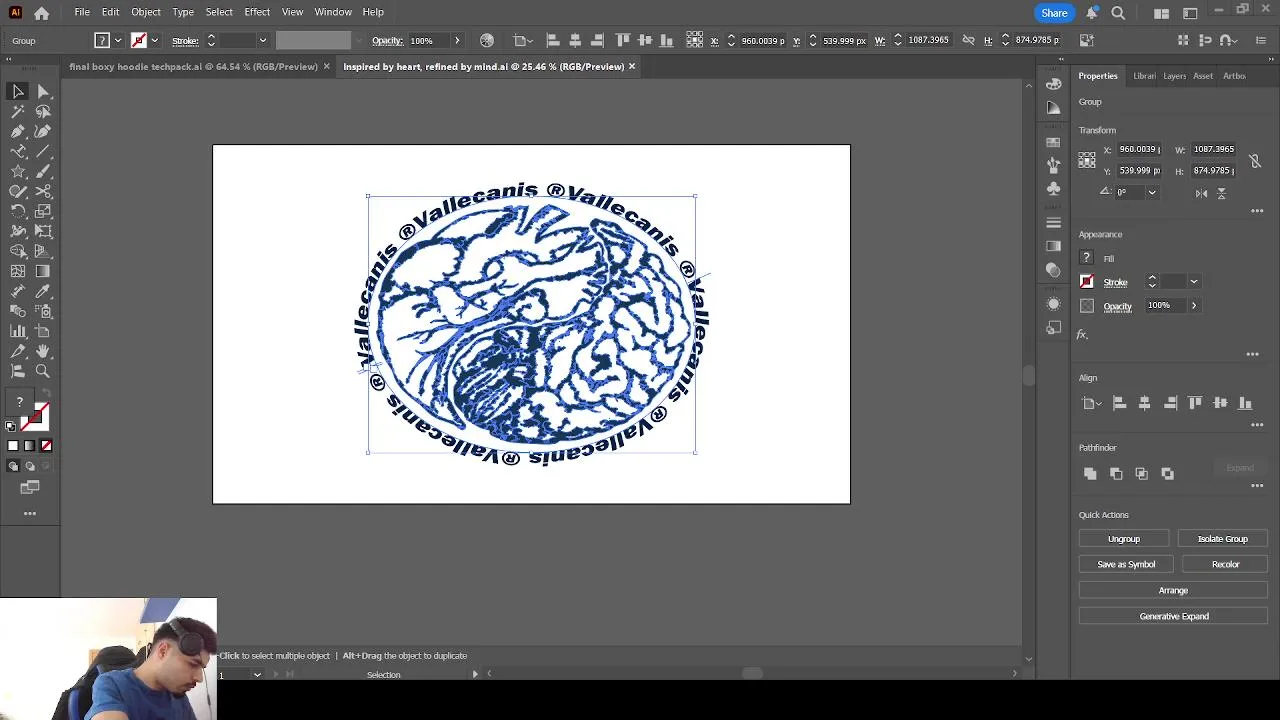Open the Edit Toolbar three-dots button

(x=30, y=514)
